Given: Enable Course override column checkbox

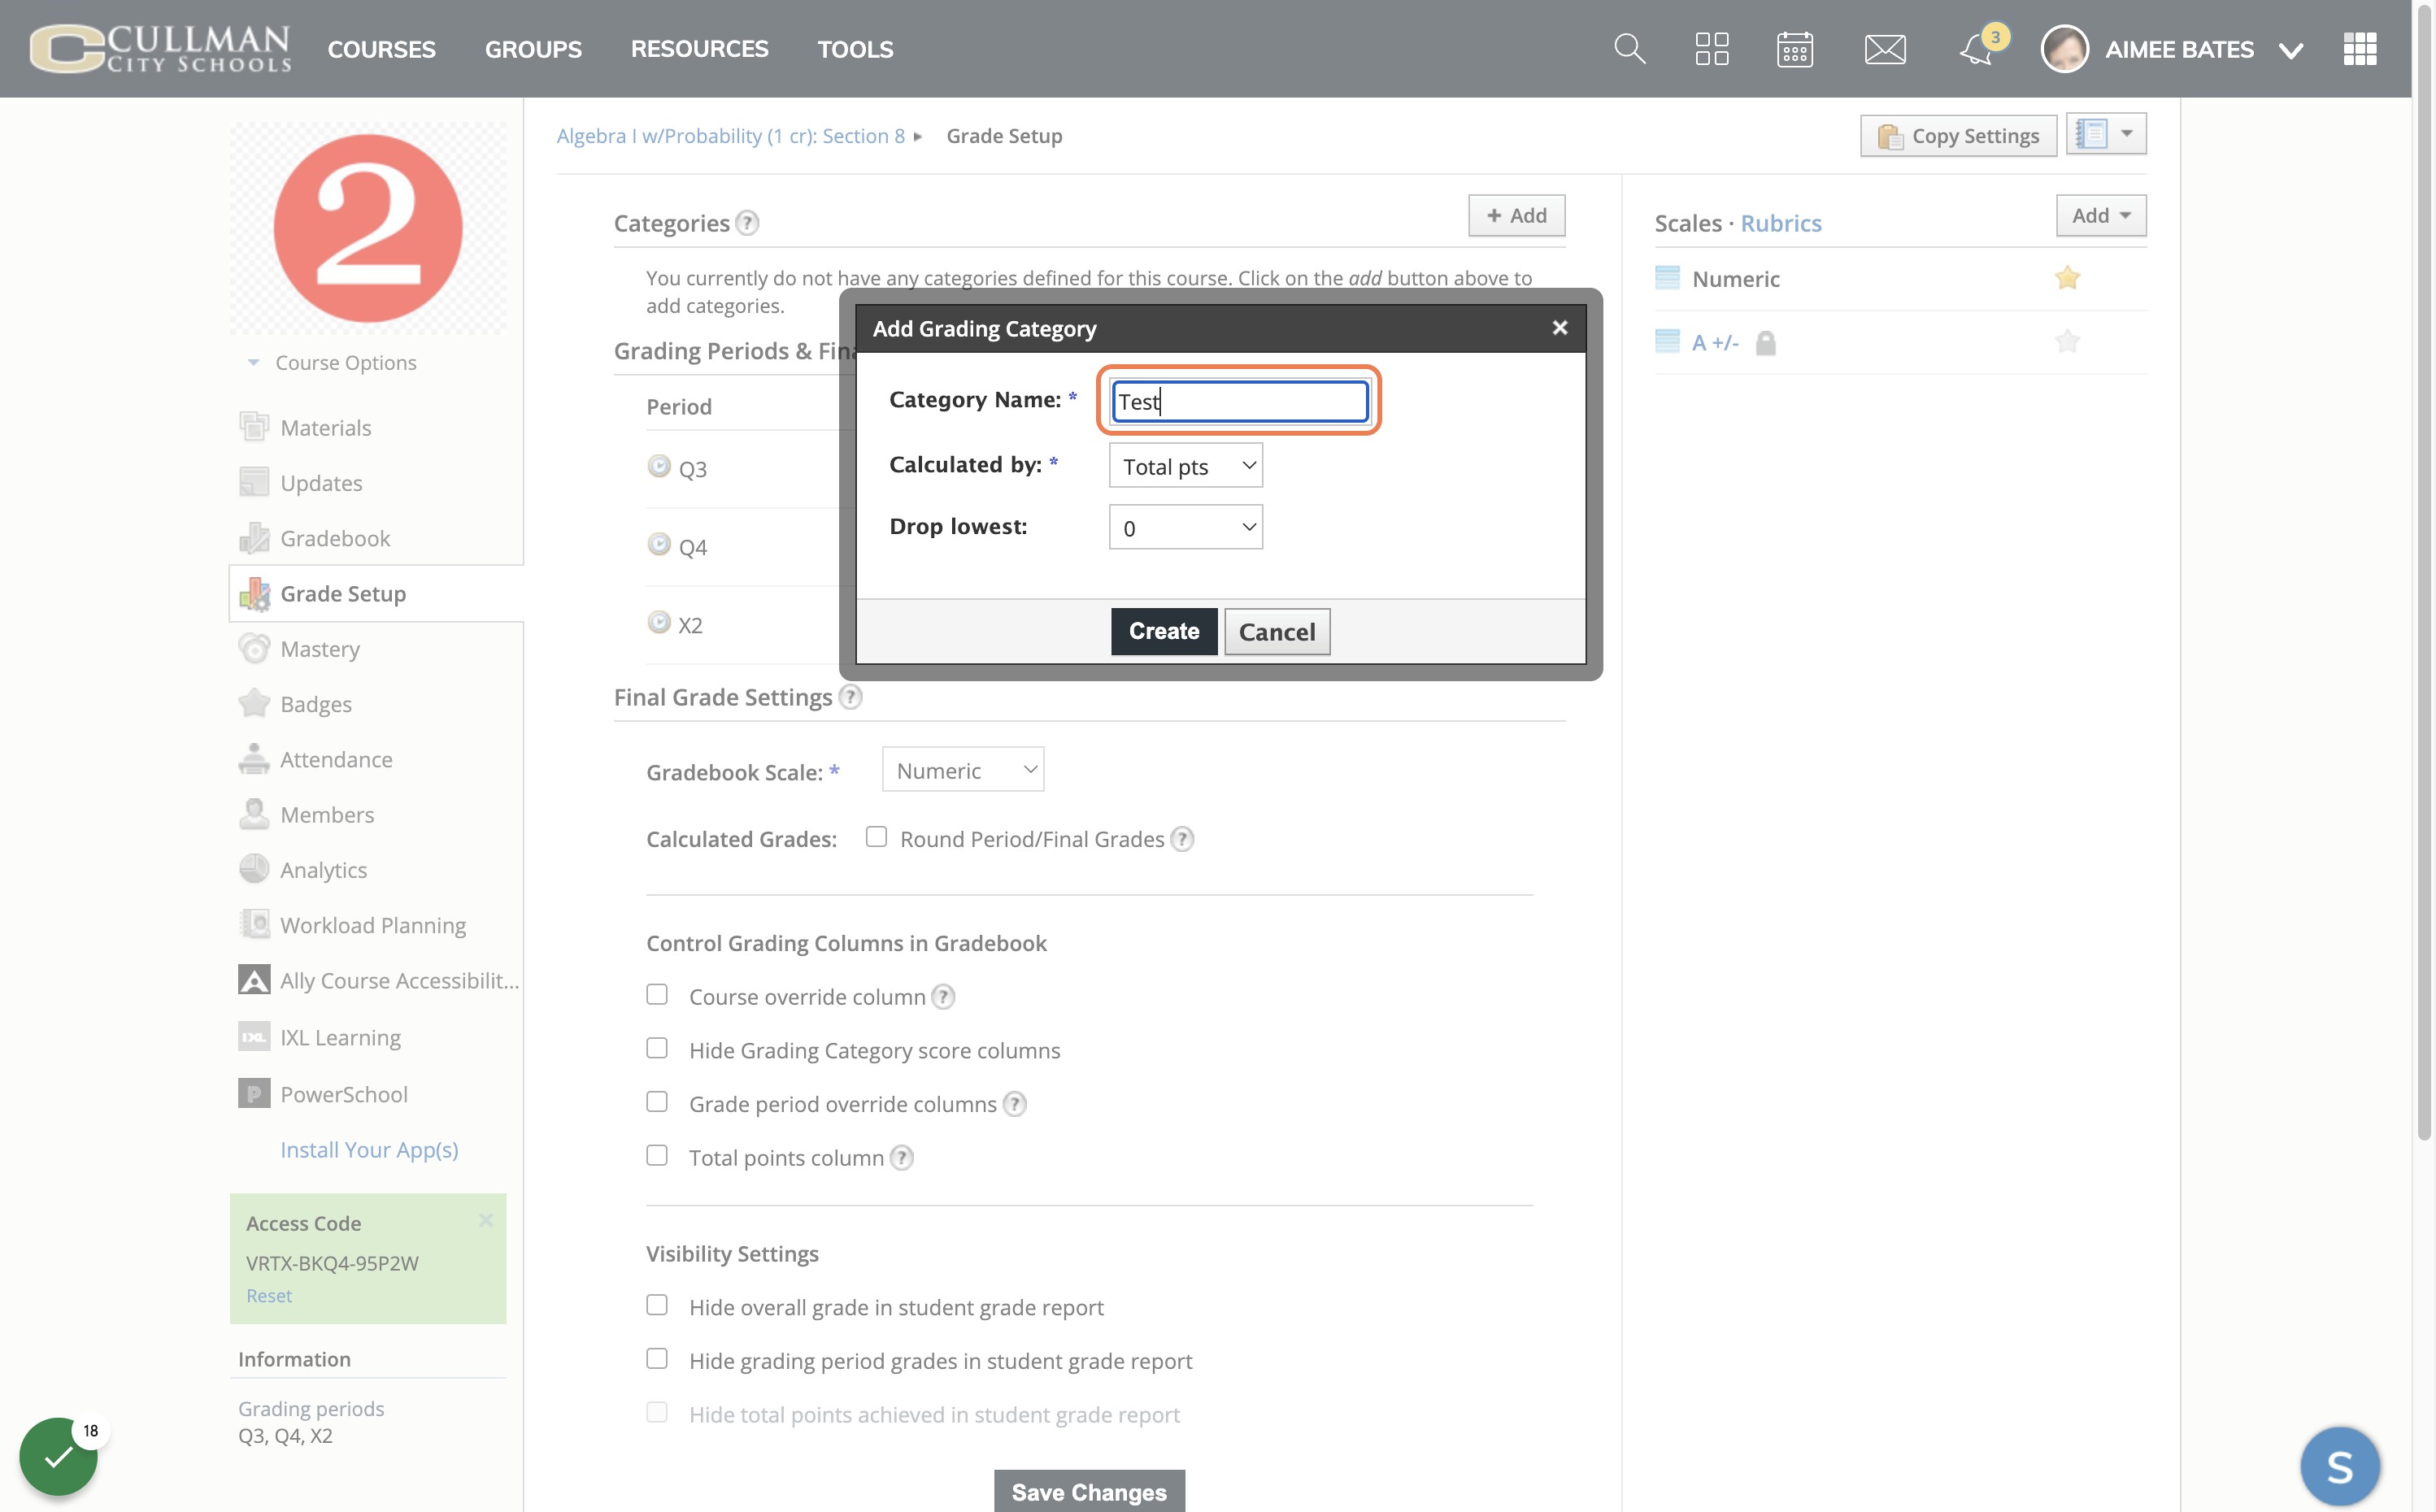Looking at the screenshot, I should click(x=657, y=995).
